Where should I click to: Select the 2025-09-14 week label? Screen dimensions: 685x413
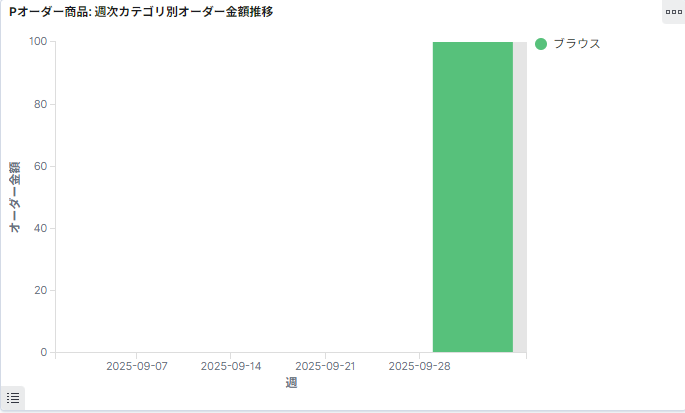231,367
